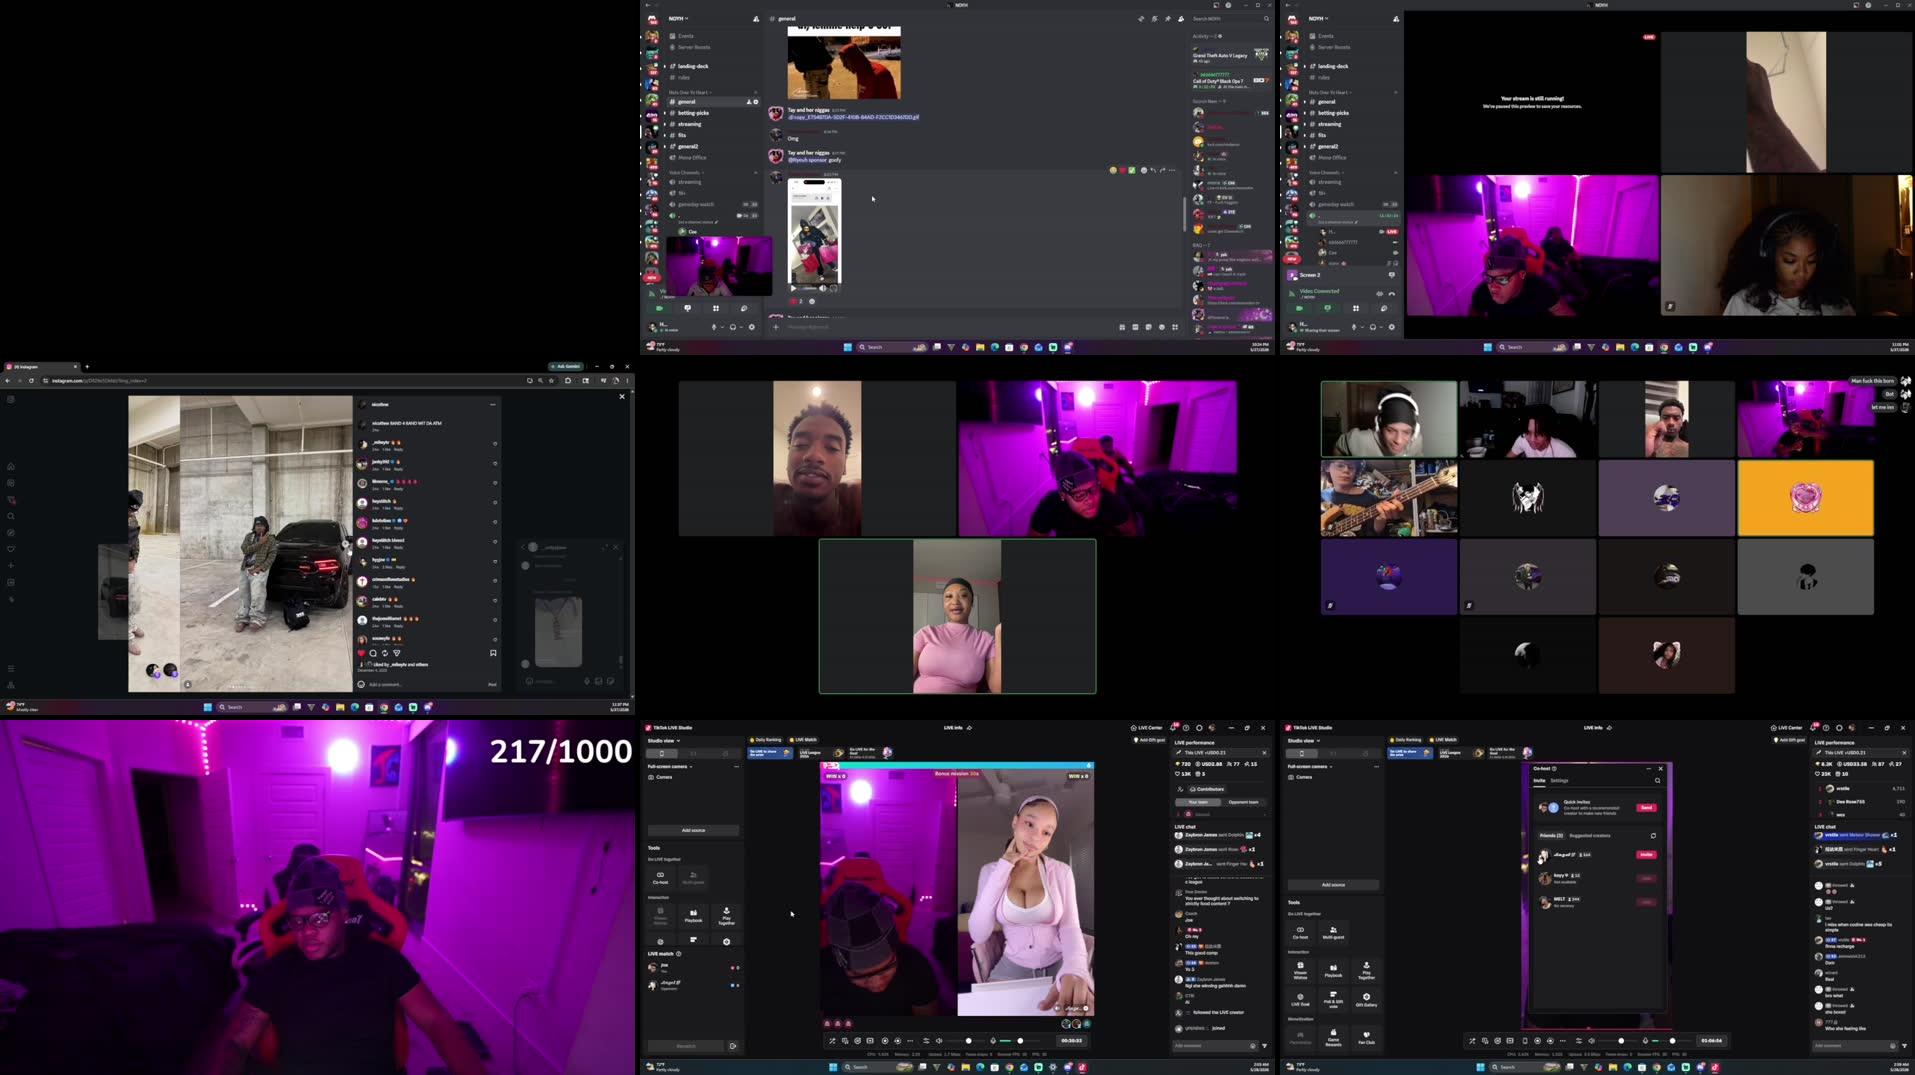This screenshot has width=1915, height=1075.
Task: Click Reply arrow in Discord message hover toolbar
Action: 1153,170
